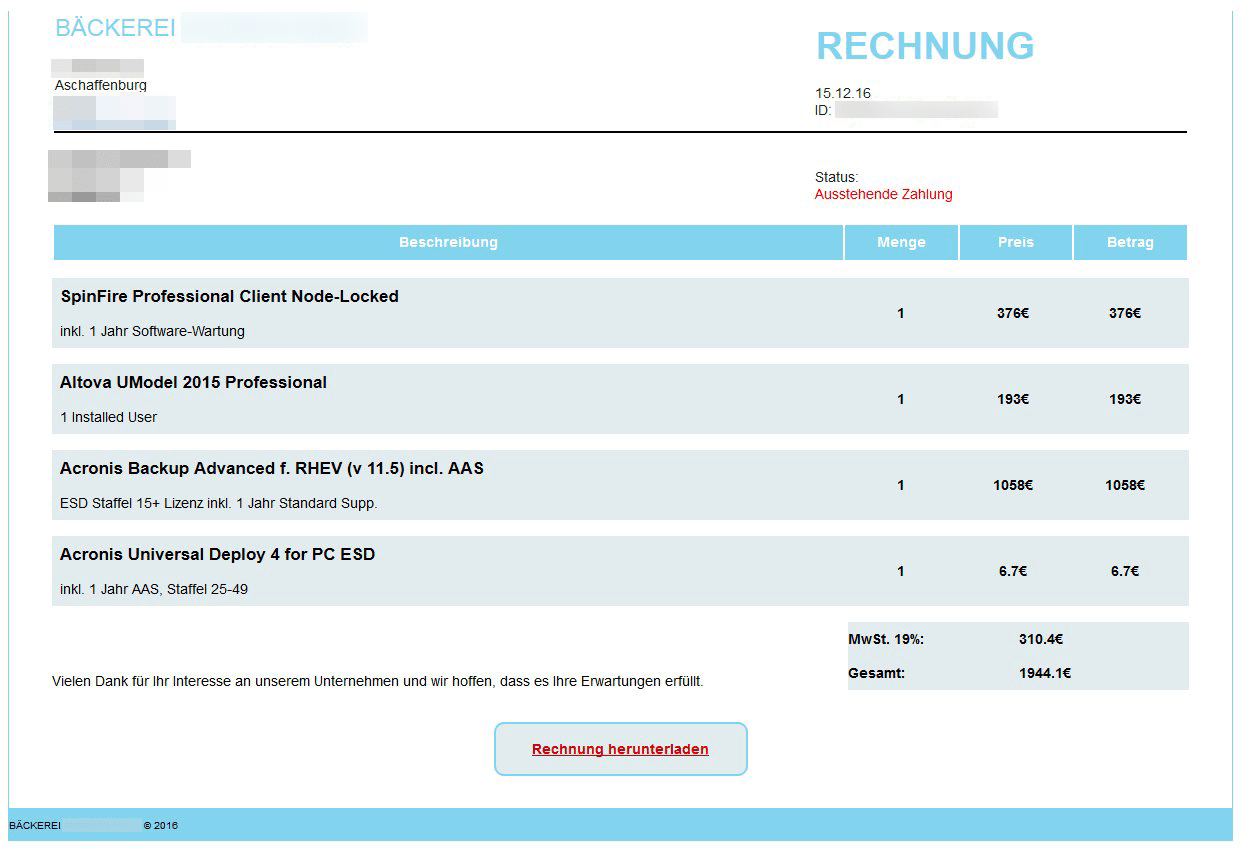Click the MwSt. 19% label
The image size is (1242, 850).
886,639
